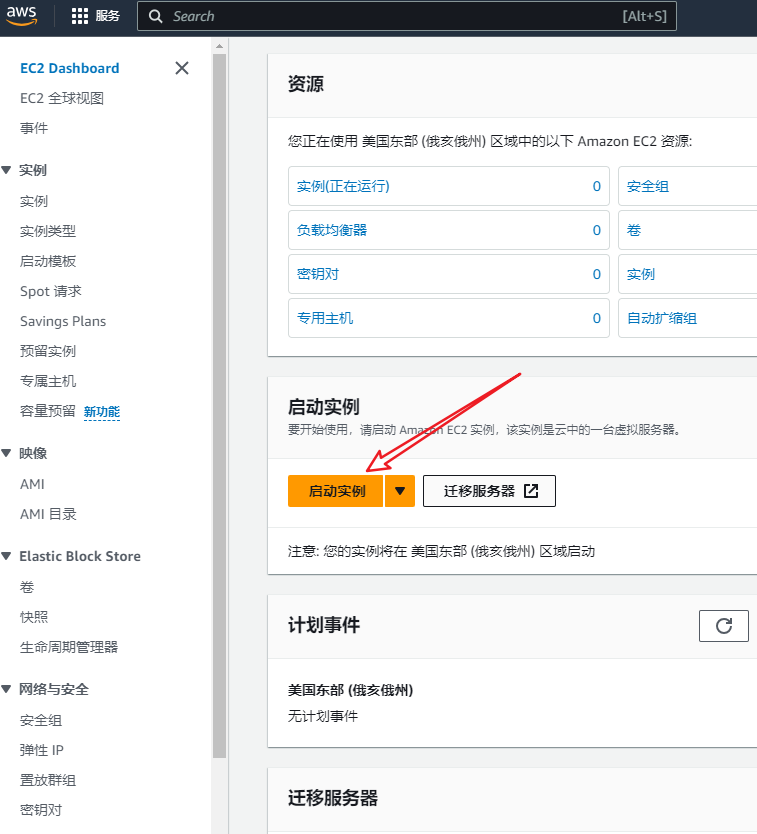The width and height of the screenshot is (757, 834).
Task: Click the sidebar vertical scrollbar
Action: pyautogui.click(x=219, y=406)
